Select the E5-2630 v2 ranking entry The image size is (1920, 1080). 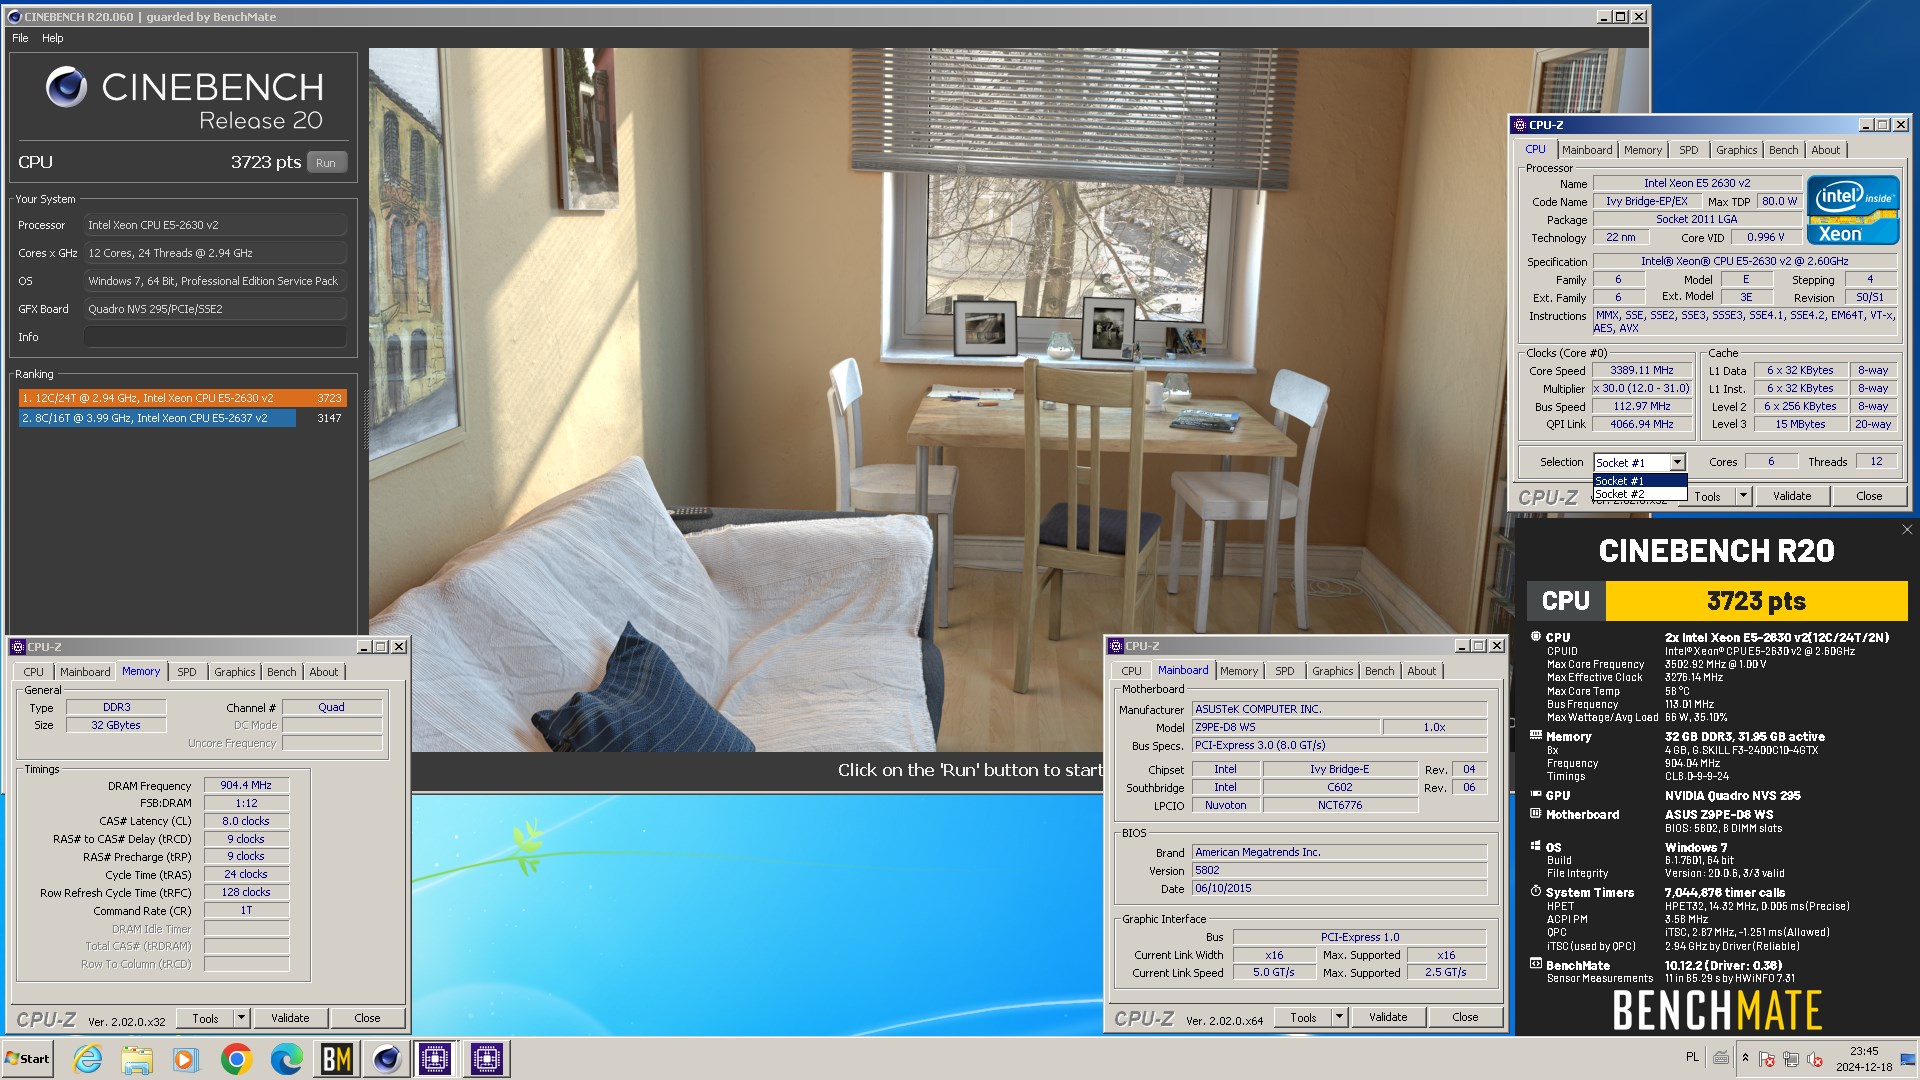tap(182, 398)
